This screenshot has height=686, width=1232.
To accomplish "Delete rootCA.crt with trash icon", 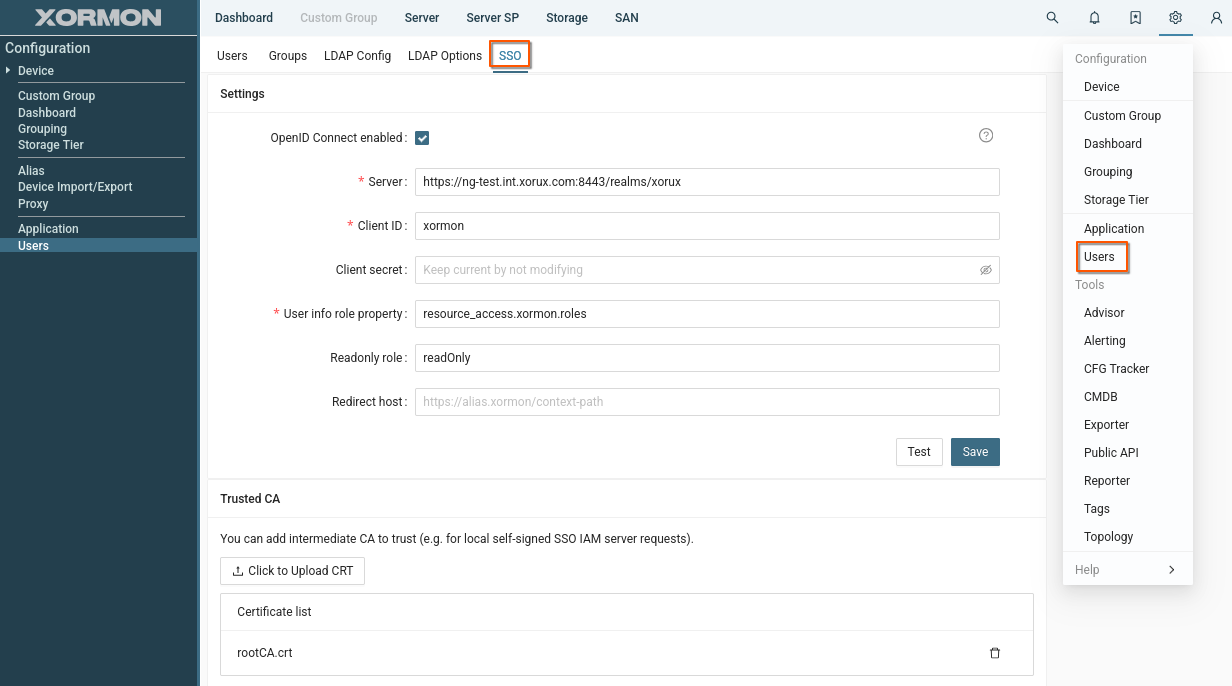I will pyautogui.click(x=994, y=653).
